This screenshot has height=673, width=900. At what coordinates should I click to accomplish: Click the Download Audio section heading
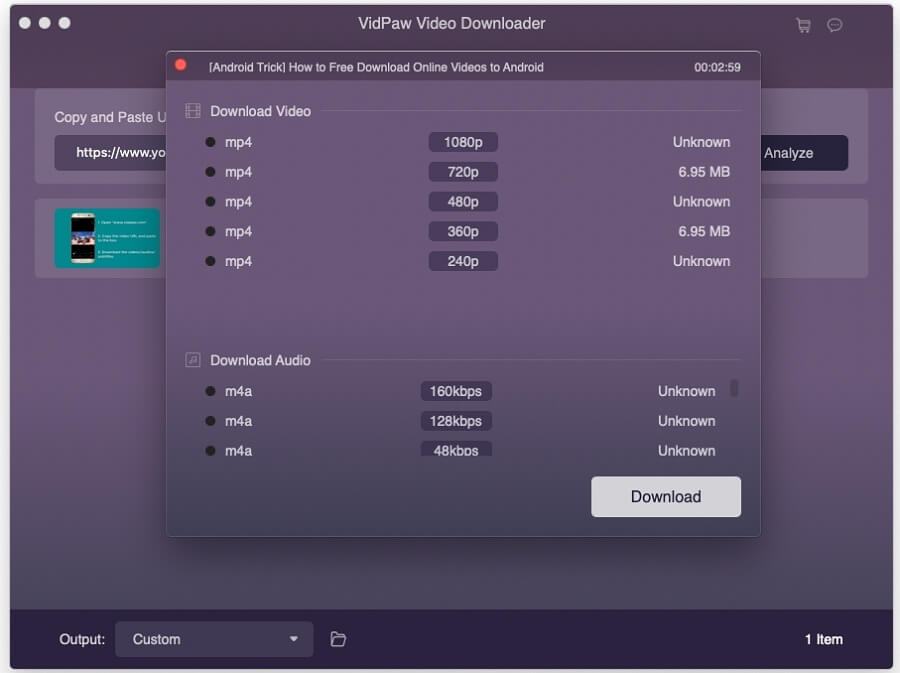click(x=260, y=360)
